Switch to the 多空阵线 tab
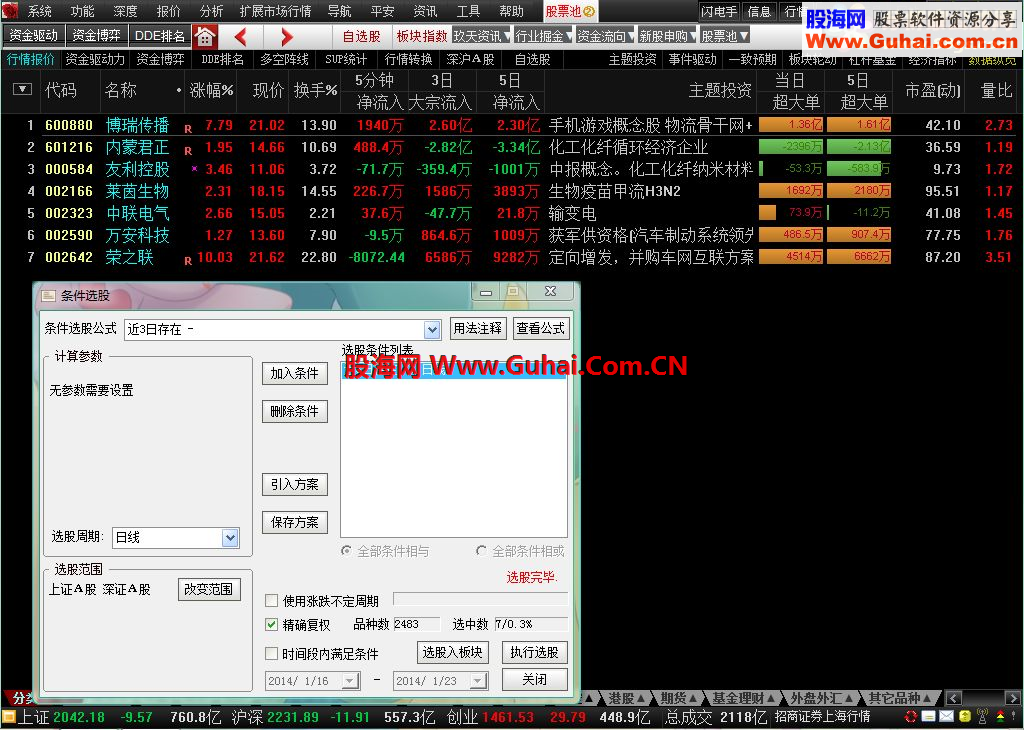The height and width of the screenshot is (730, 1024). (x=284, y=59)
